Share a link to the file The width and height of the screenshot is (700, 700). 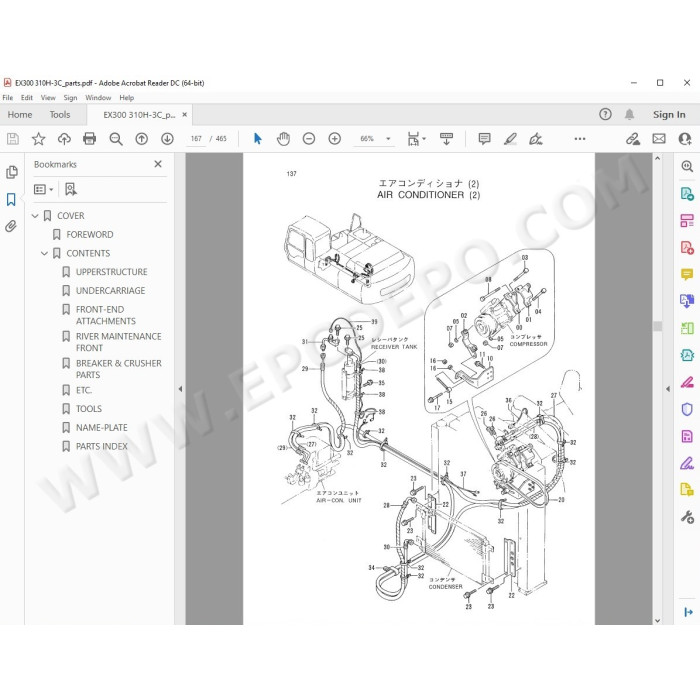[633, 139]
